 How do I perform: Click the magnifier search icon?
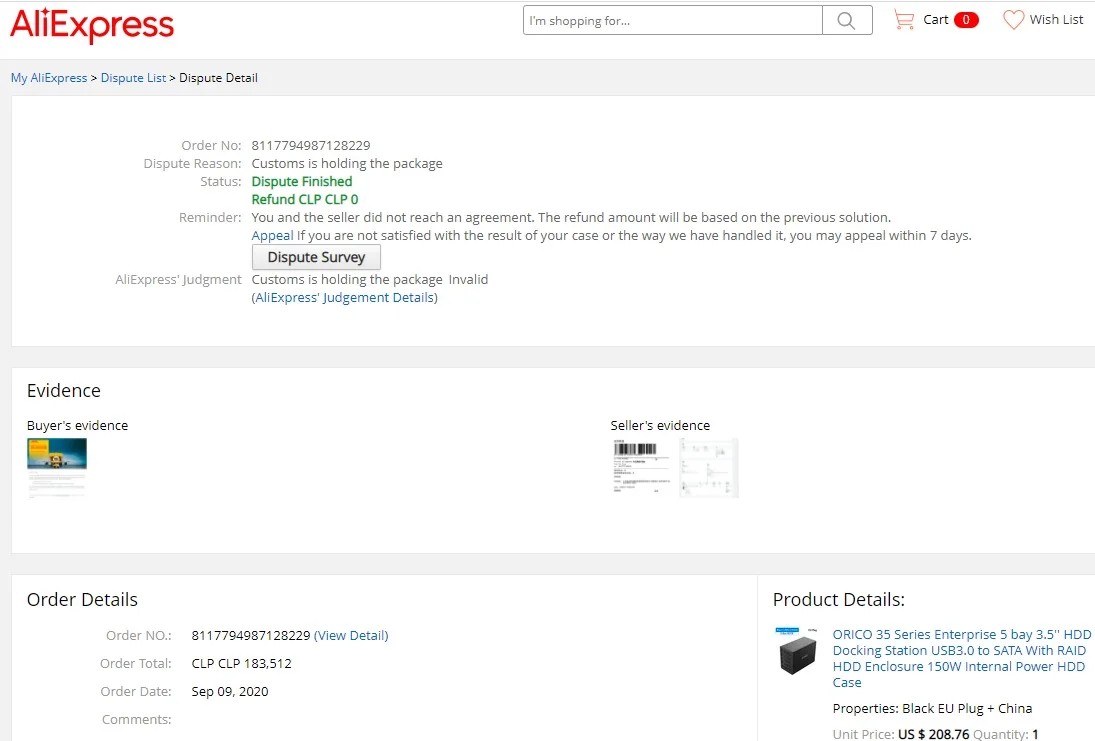[846, 21]
